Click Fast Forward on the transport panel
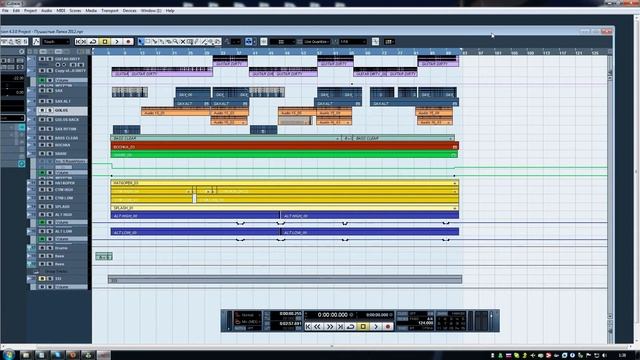 click(x=330, y=327)
